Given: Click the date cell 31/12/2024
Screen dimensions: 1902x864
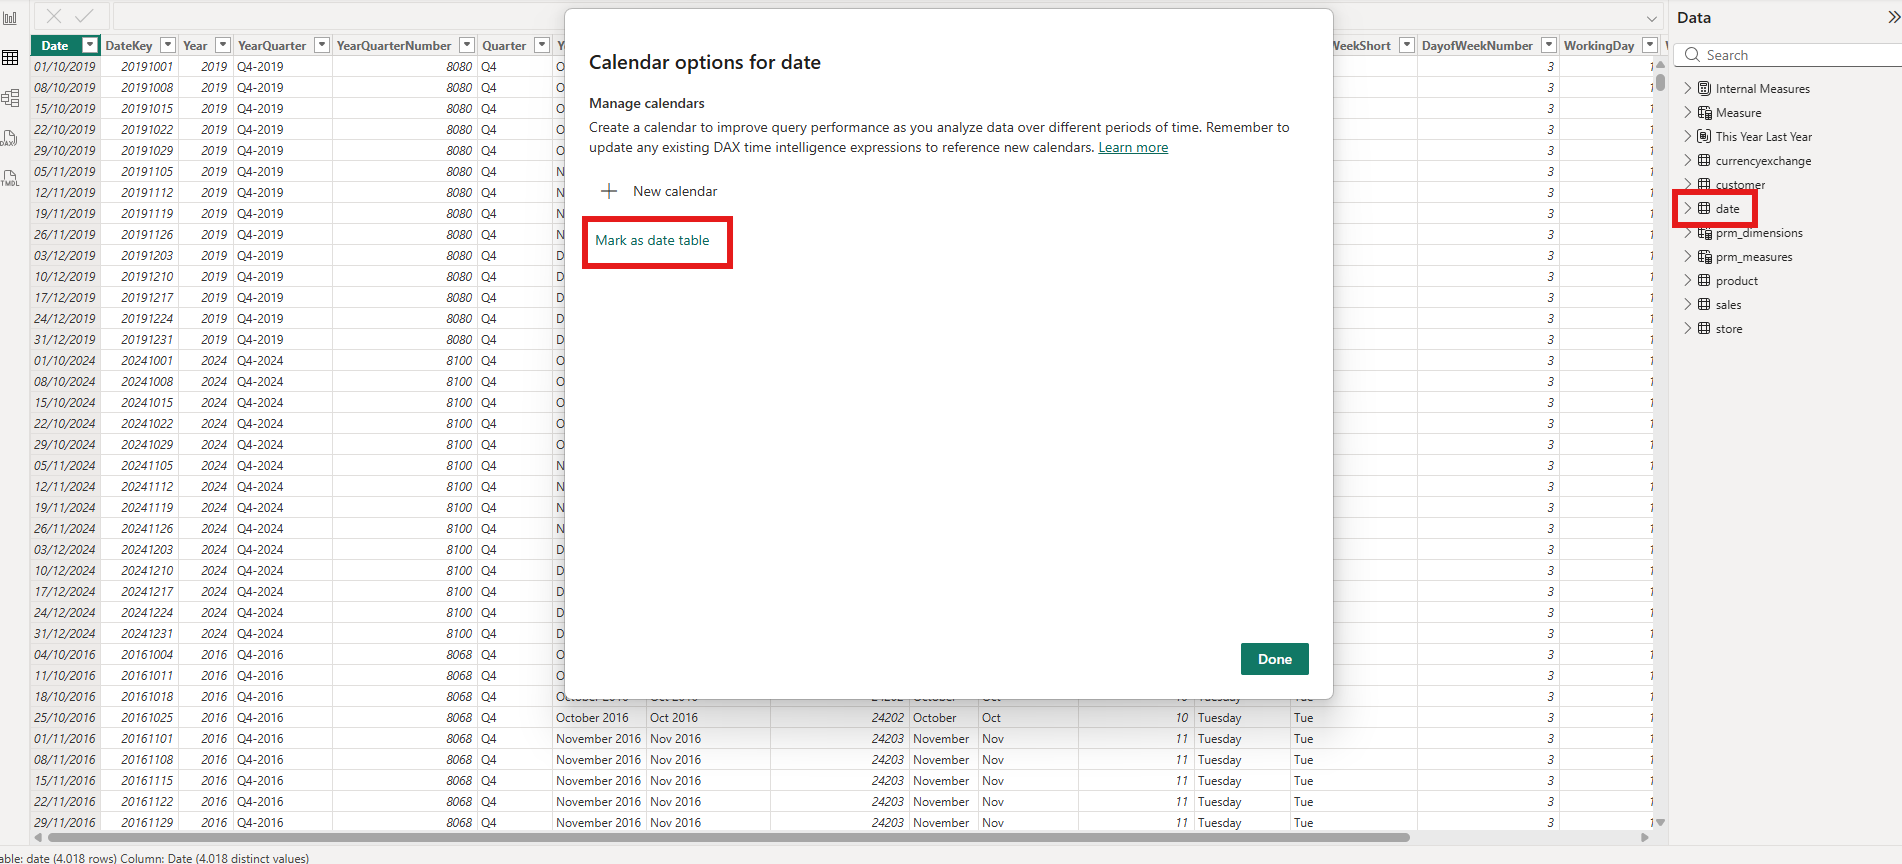Looking at the screenshot, I should tap(65, 634).
